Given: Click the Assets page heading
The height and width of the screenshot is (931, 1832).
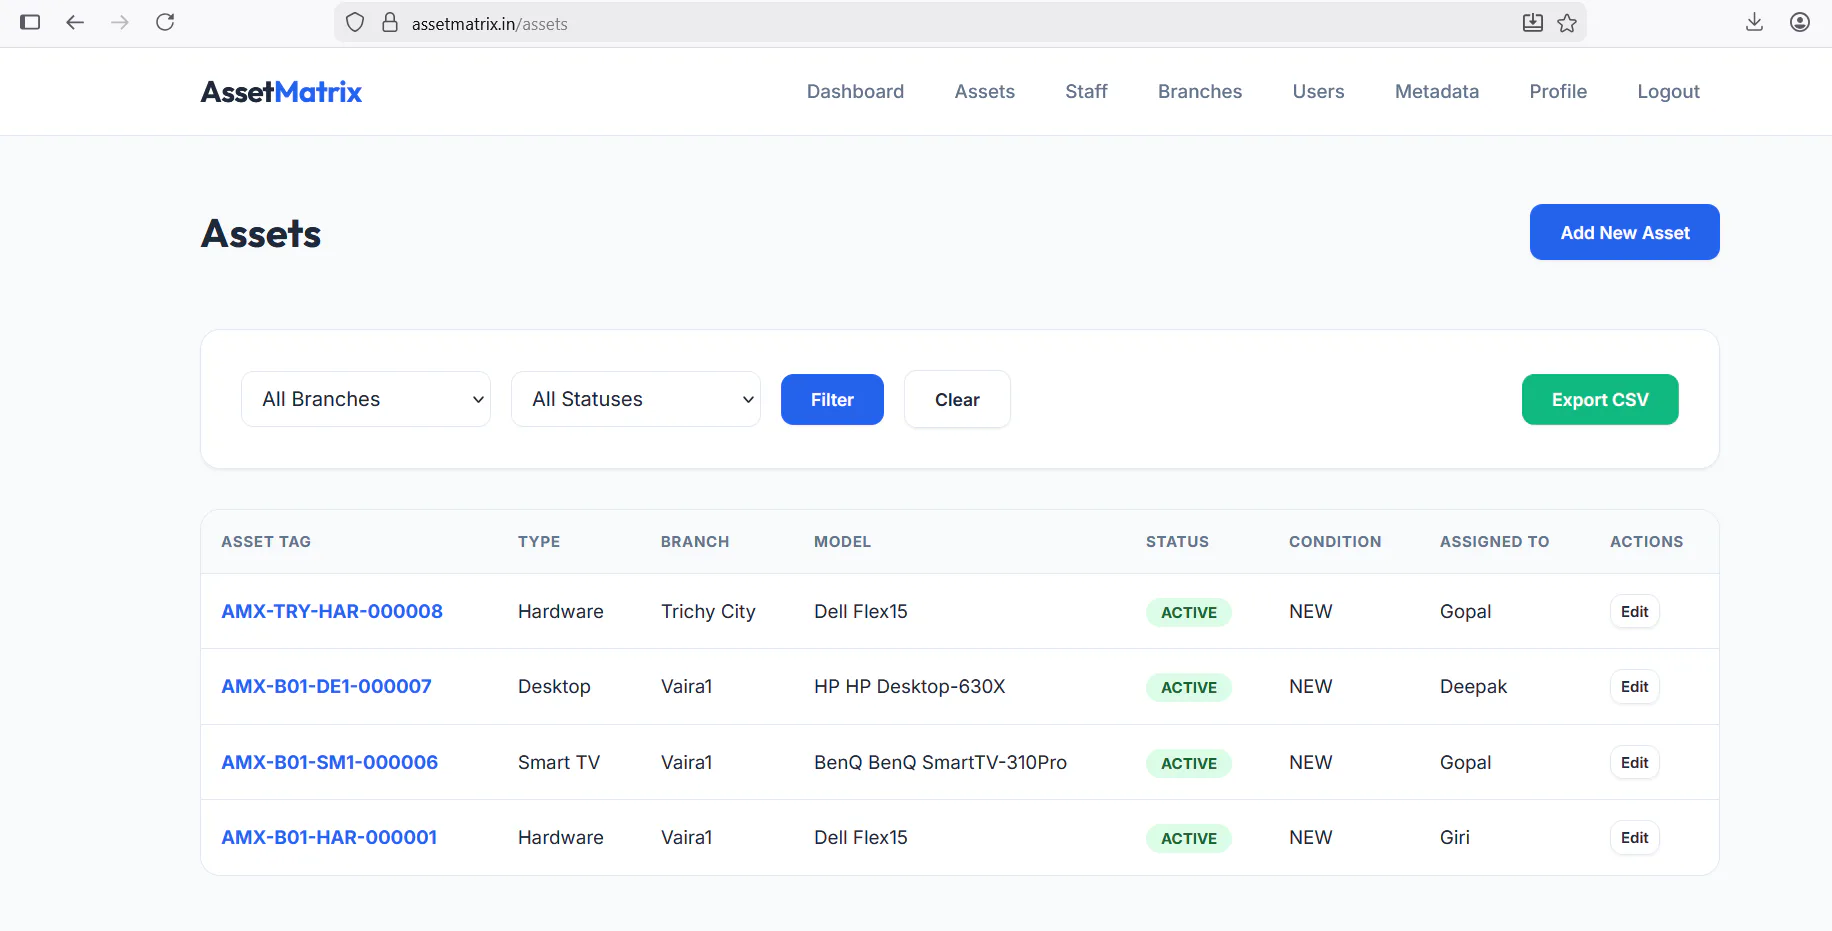Looking at the screenshot, I should click(x=261, y=233).
